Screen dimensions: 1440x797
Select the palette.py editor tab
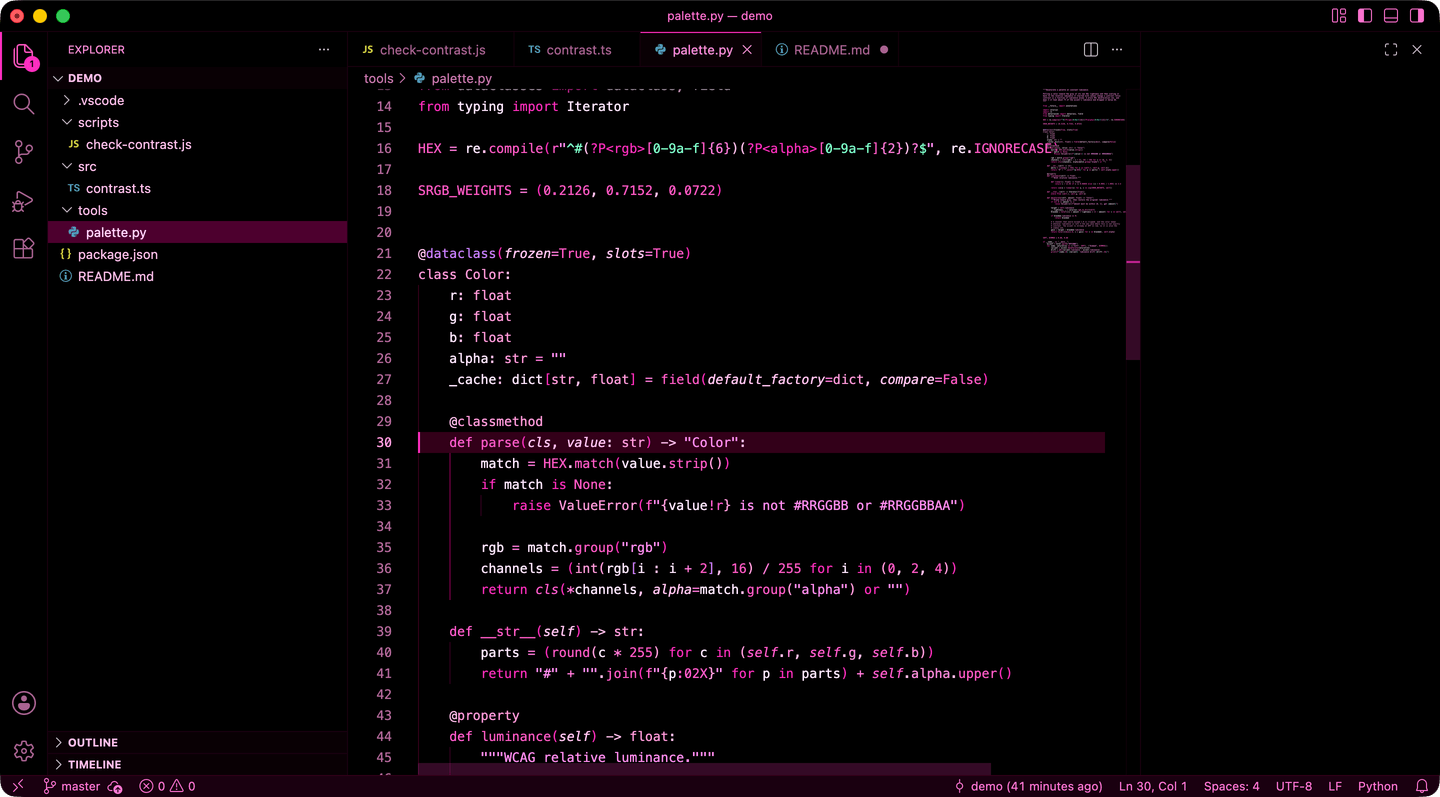pyautogui.click(x=702, y=50)
